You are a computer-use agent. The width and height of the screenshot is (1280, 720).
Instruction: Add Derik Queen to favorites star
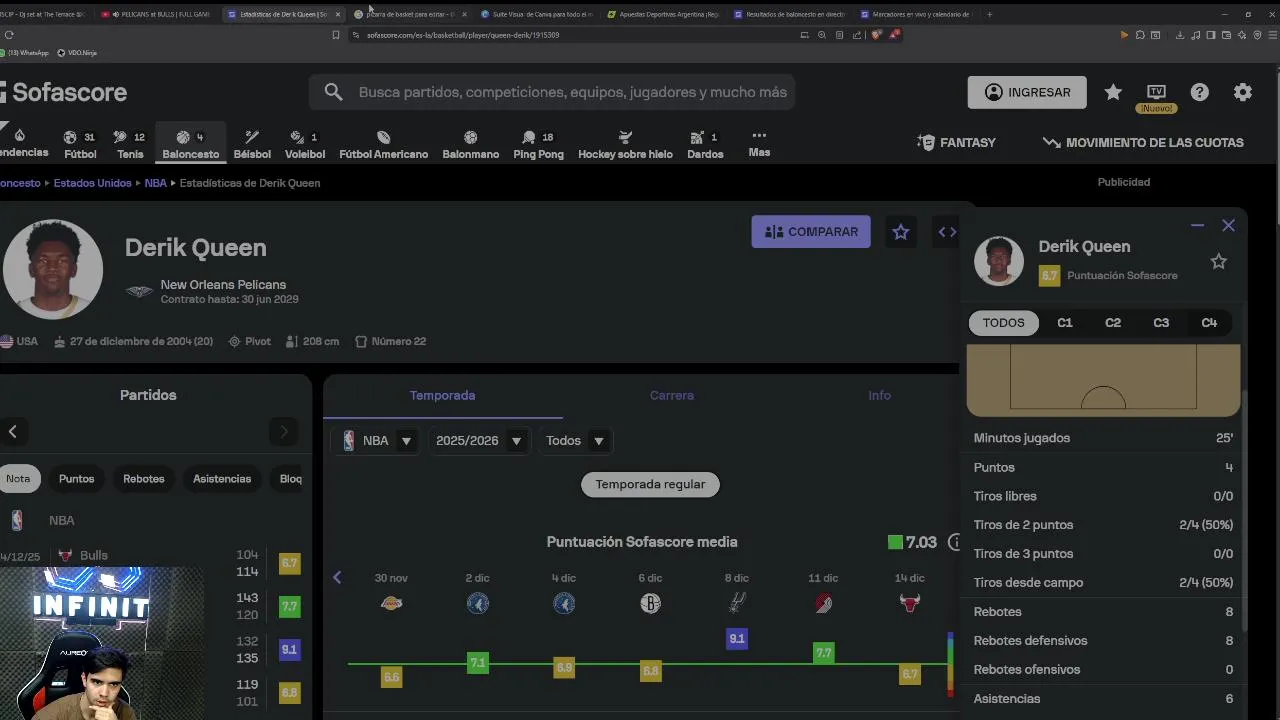pos(901,232)
